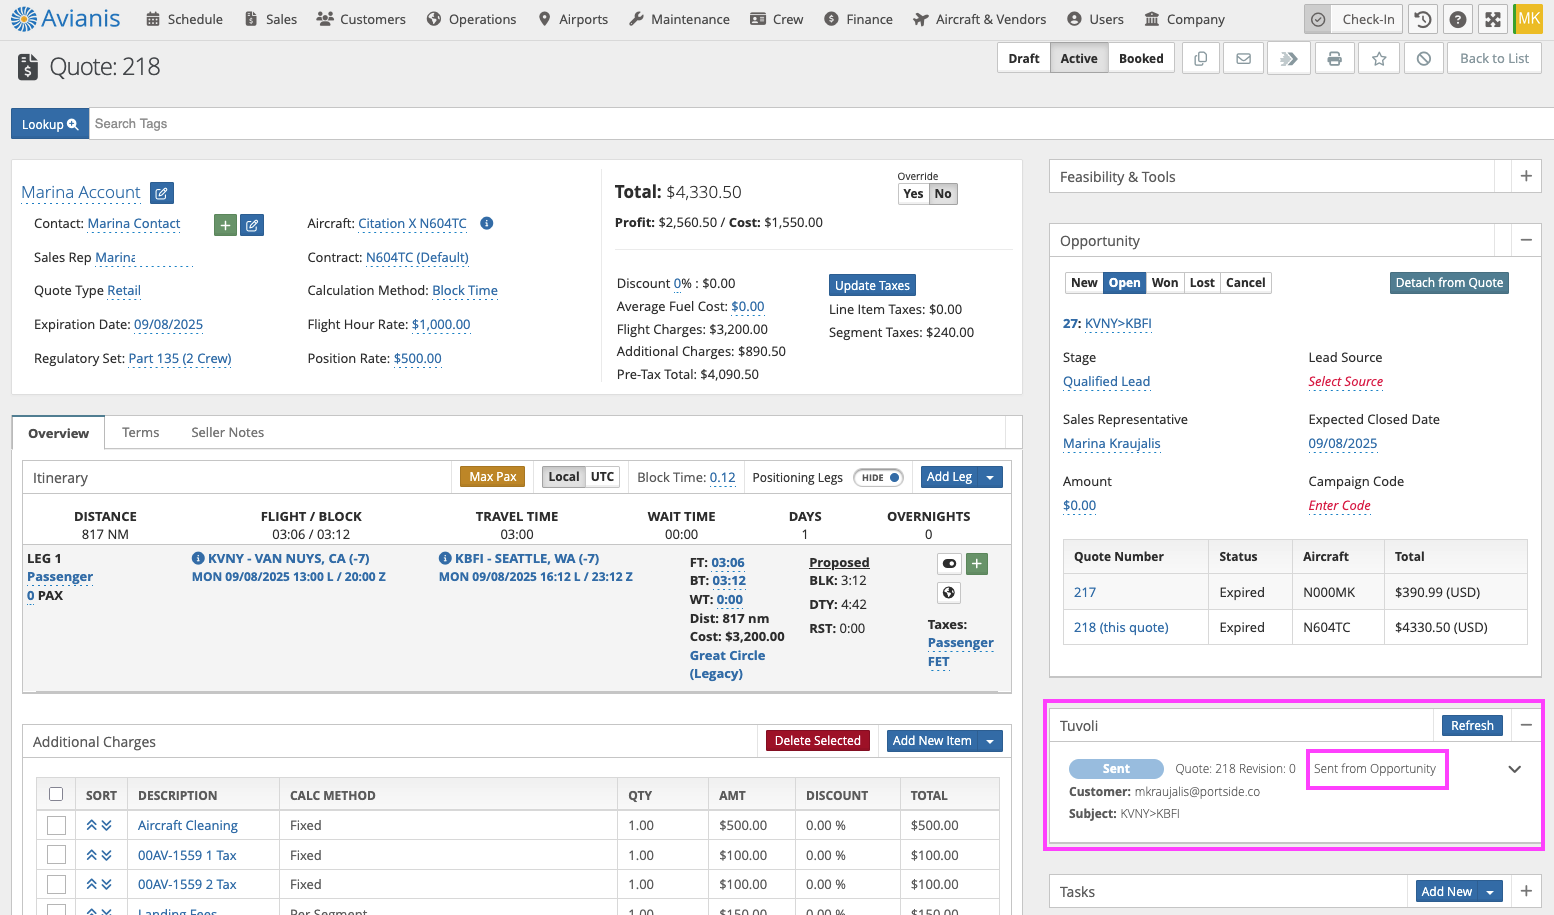The image size is (1554, 915).
Task: Toggle Positioning Legs HIDE switch
Action: 879,478
